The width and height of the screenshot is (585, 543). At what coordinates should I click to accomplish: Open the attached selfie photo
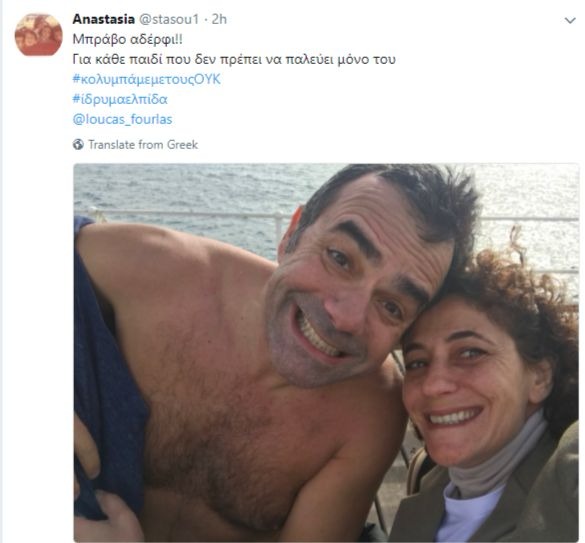(x=326, y=353)
